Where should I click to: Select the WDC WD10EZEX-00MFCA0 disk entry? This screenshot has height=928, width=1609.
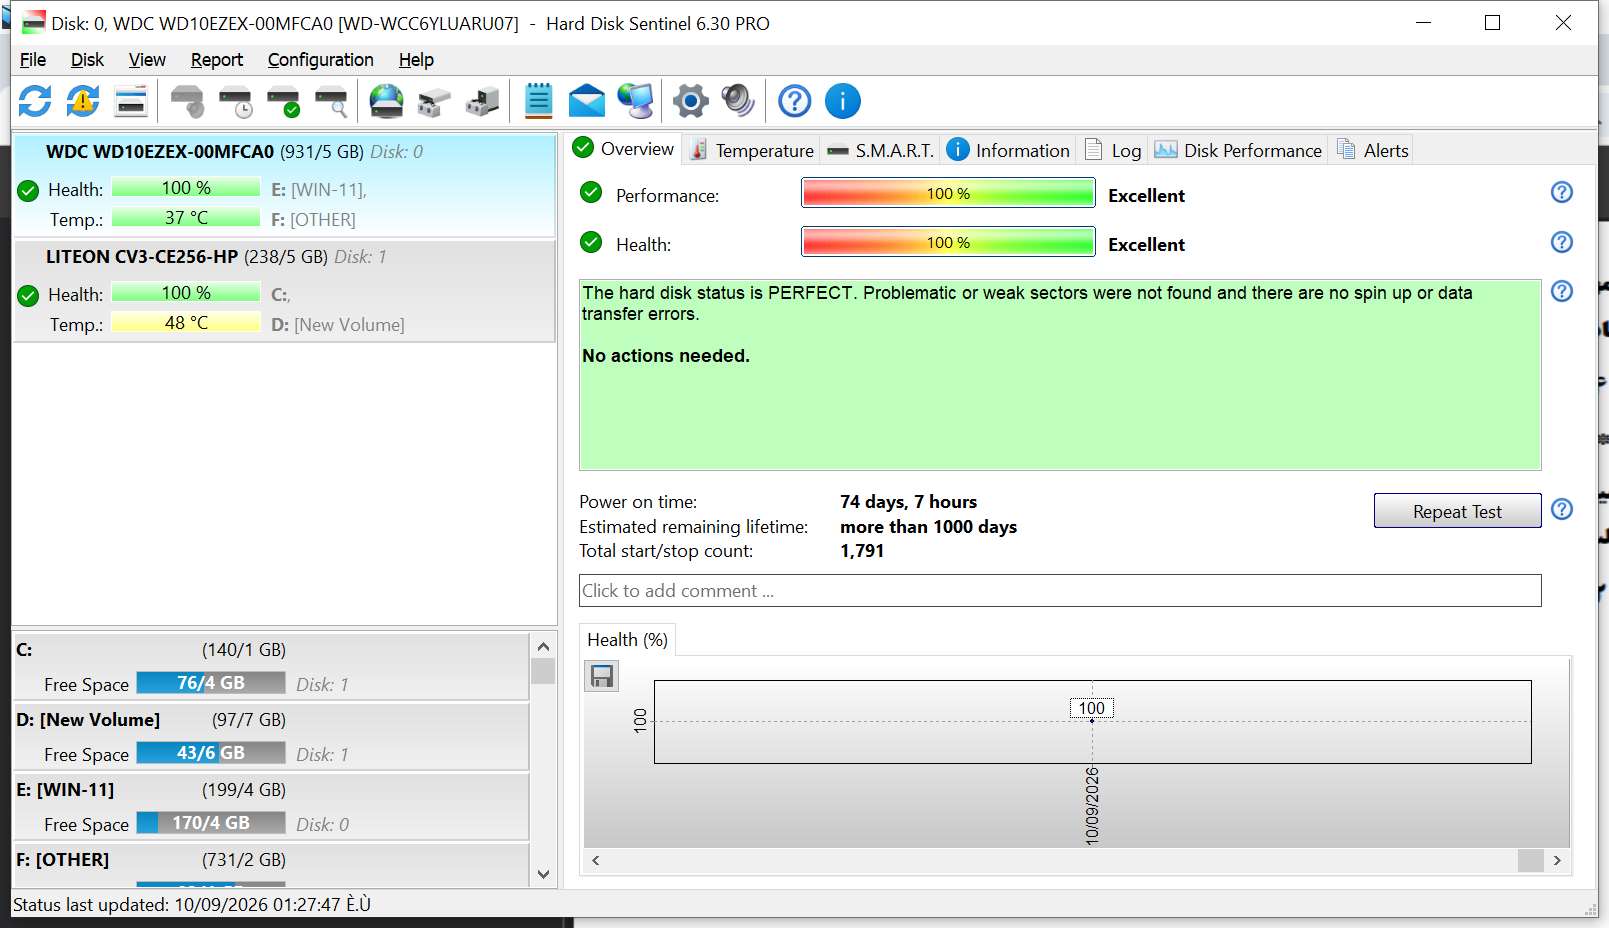284,185
